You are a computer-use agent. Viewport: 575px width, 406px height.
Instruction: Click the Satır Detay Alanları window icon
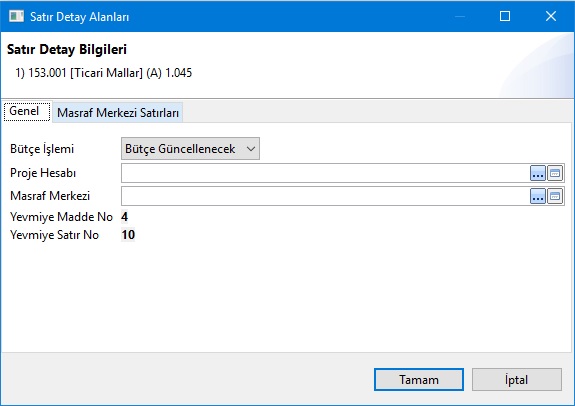16,16
